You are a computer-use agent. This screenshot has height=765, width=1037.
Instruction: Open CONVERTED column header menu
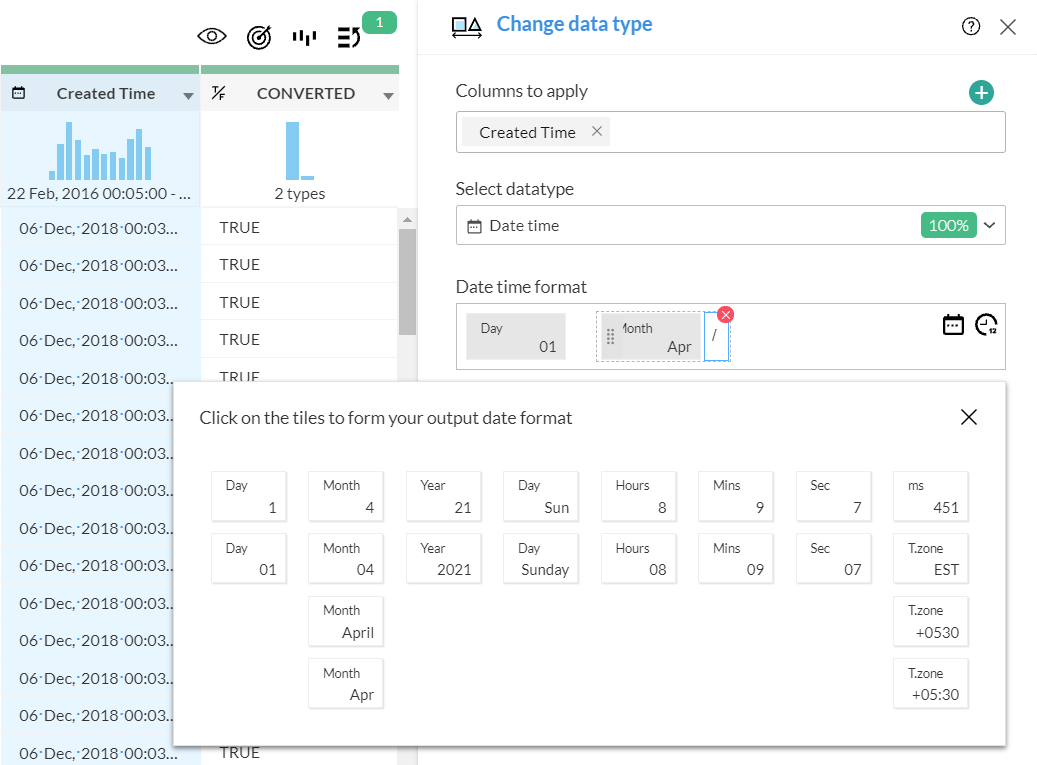388,95
